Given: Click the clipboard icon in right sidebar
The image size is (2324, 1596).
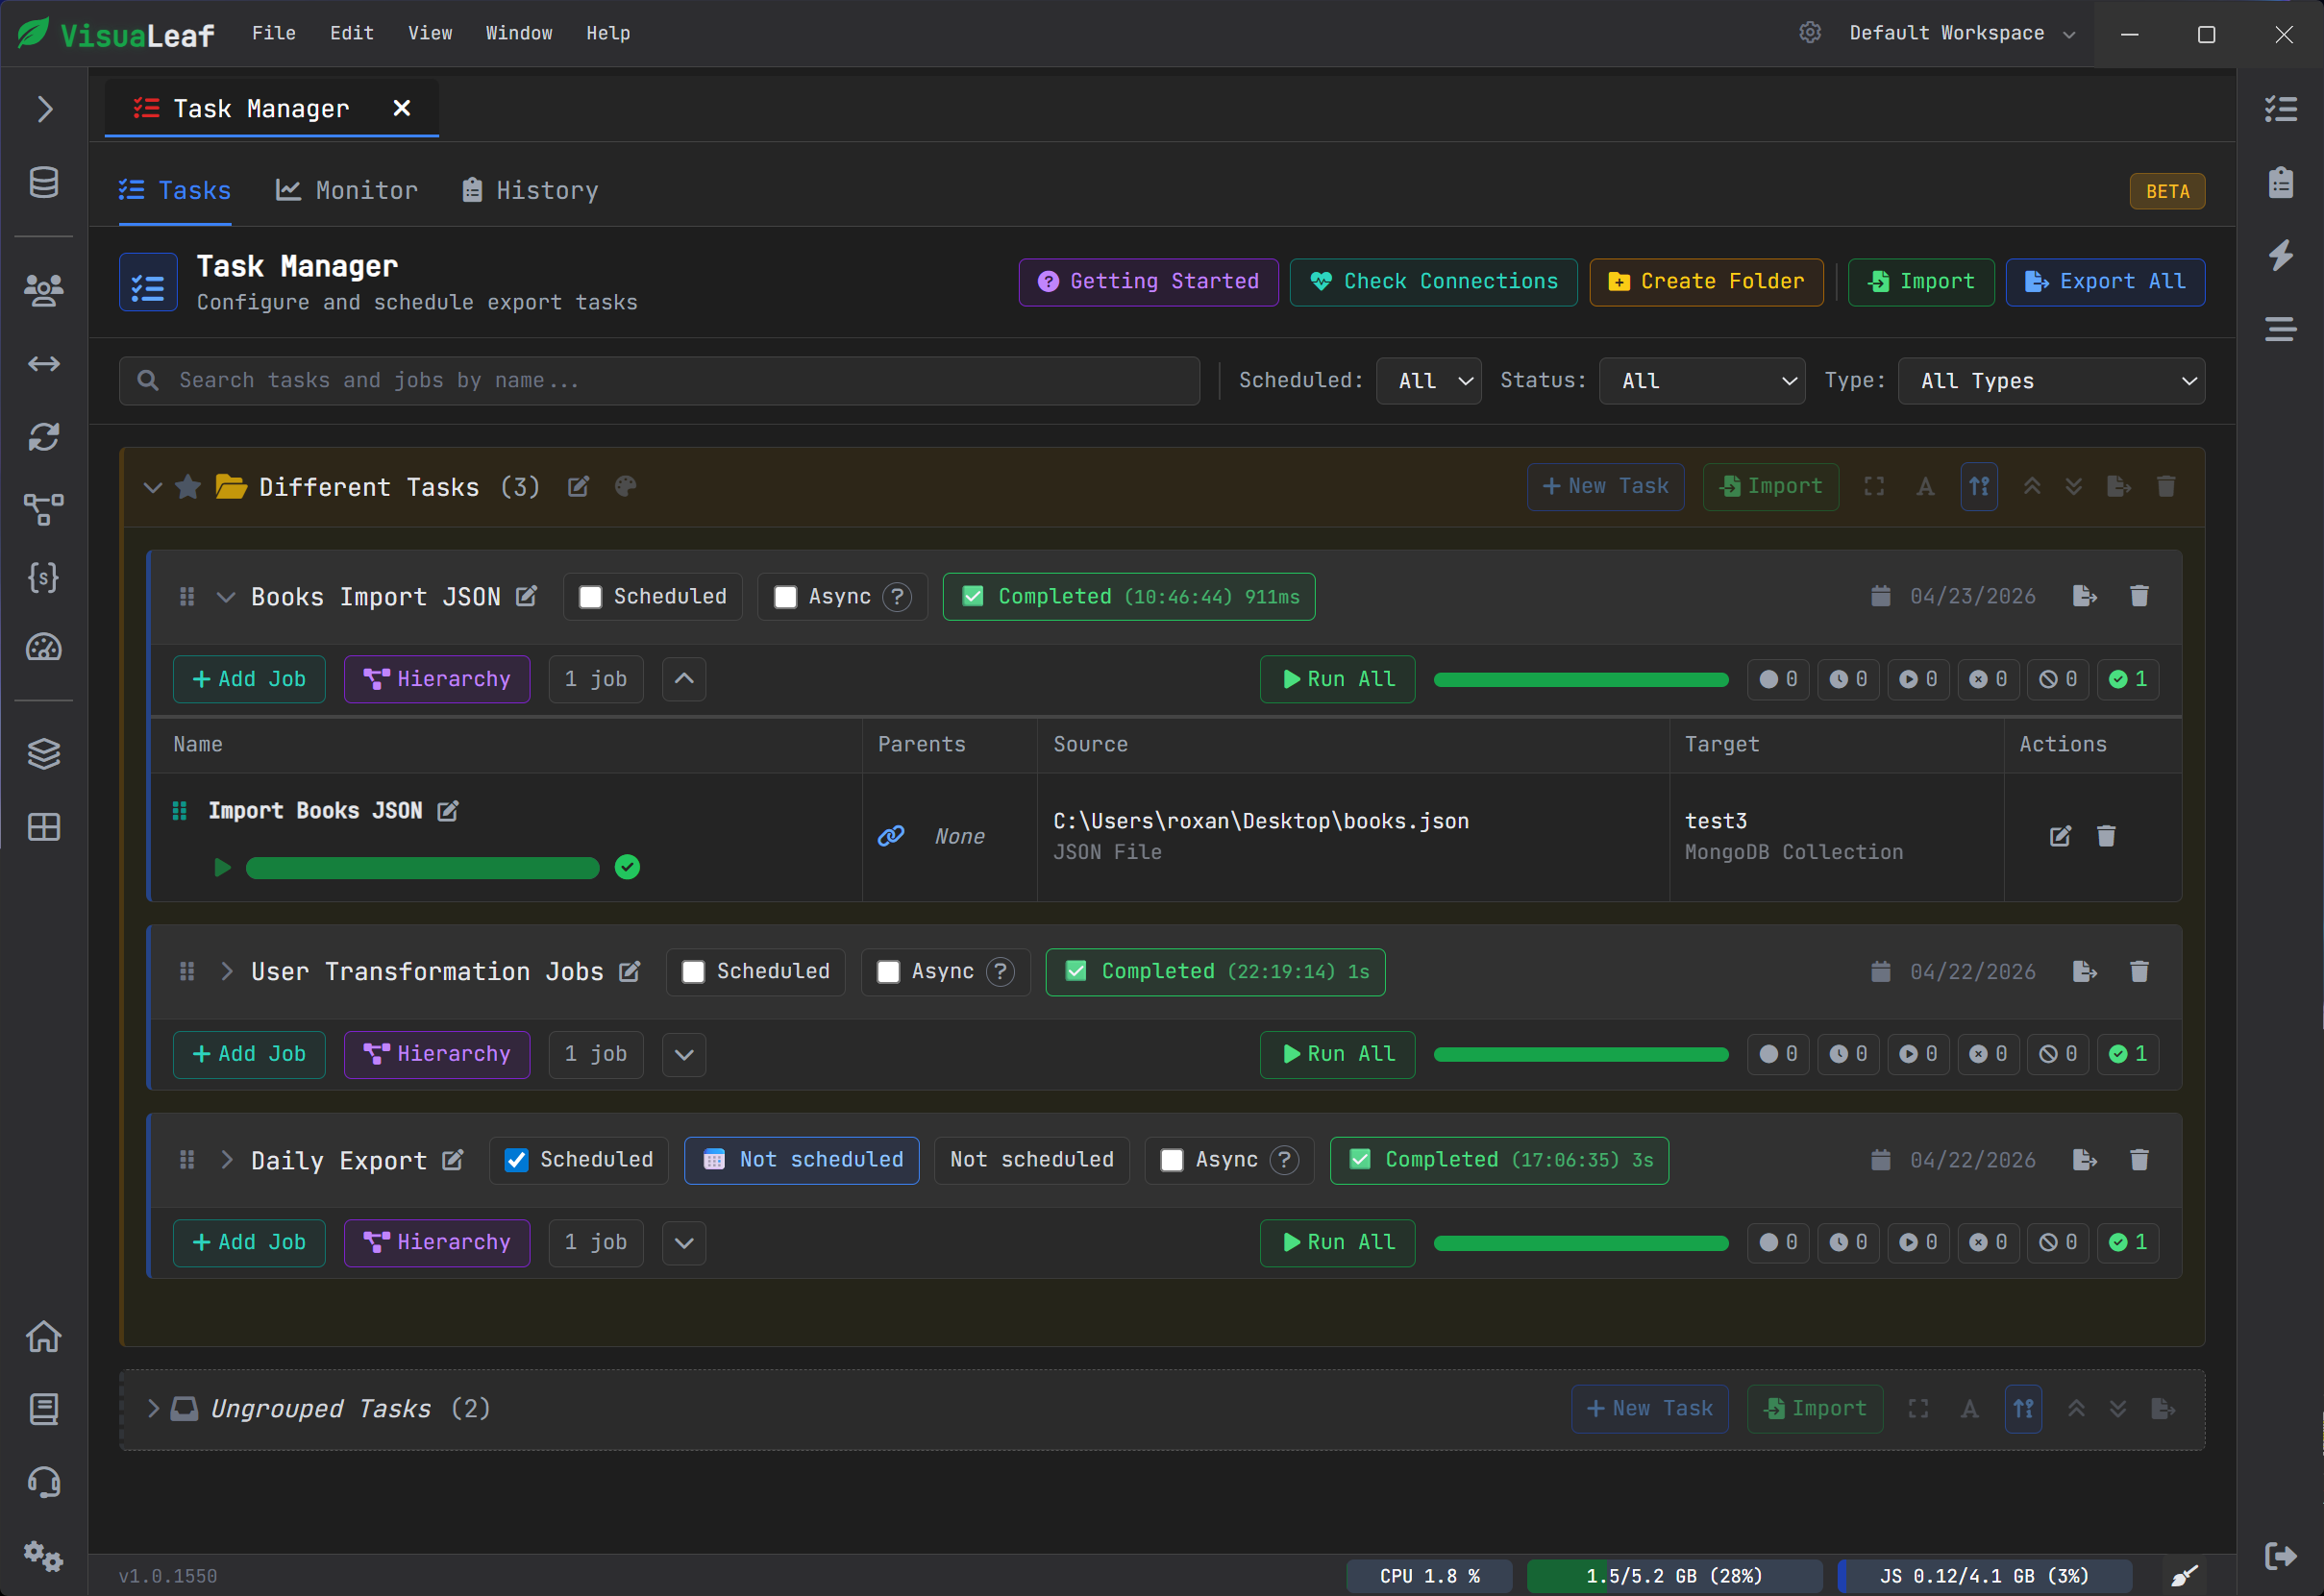Looking at the screenshot, I should tap(2280, 182).
